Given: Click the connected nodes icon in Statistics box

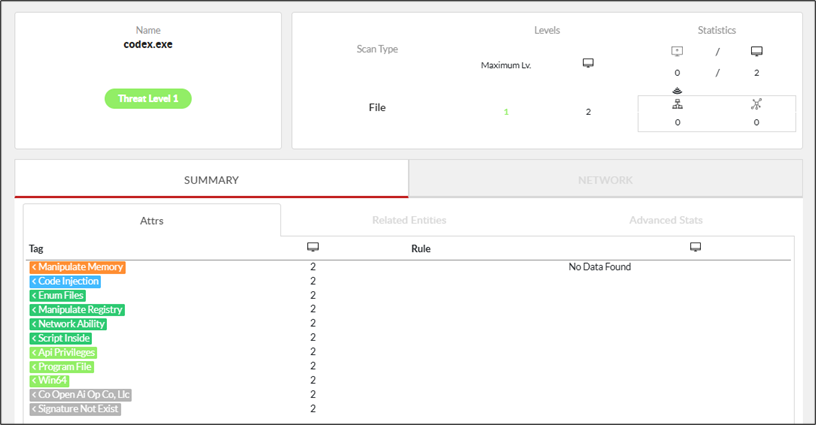Looking at the screenshot, I should point(756,104).
